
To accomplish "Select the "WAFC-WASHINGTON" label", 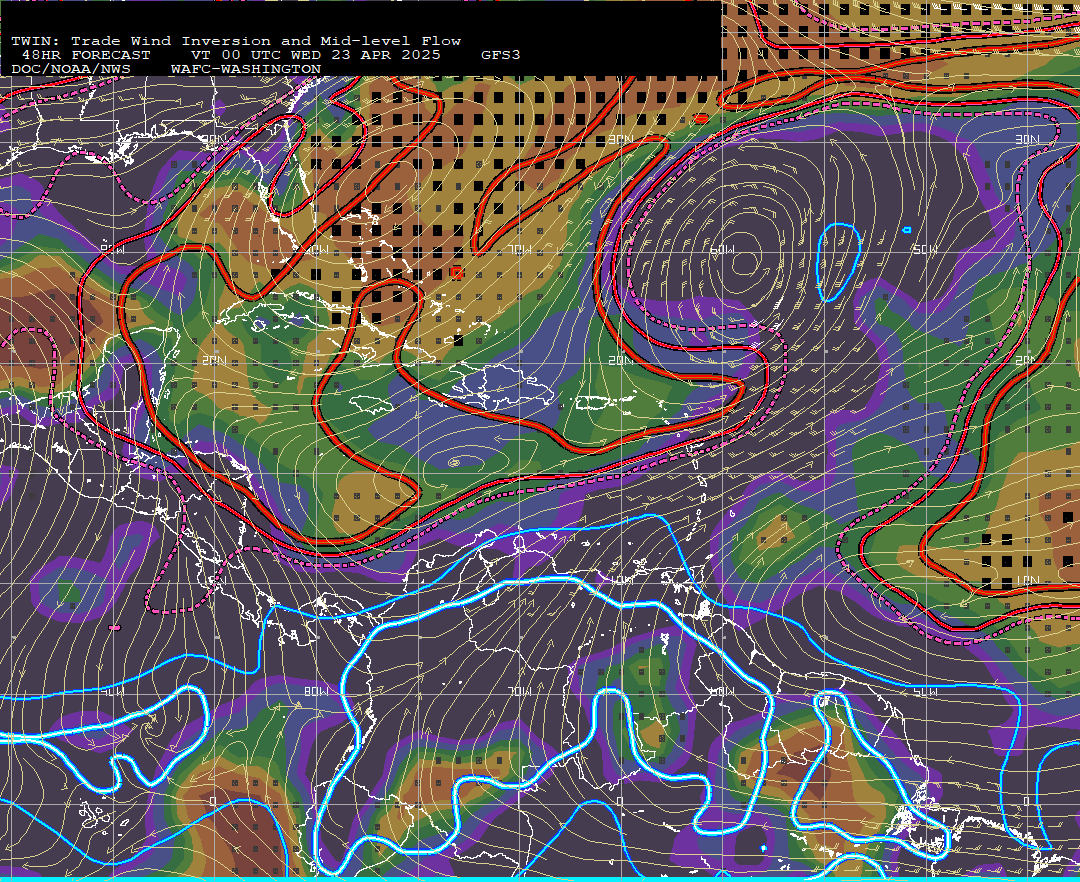I will coord(246,70).
